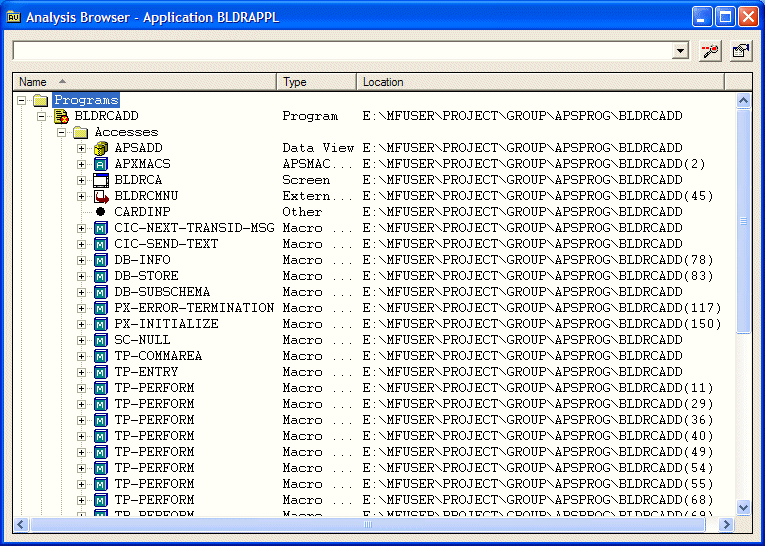Viewport: 765px width, 546px height.
Task: Click the BLDRCADD program icon
Action: tap(61, 116)
